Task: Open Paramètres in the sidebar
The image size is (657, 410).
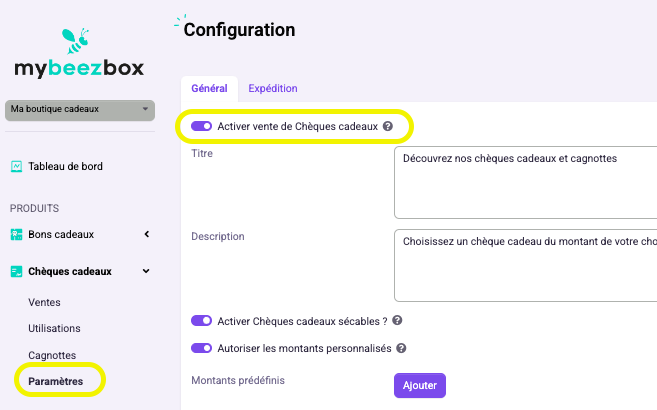Action: click(56, 382)
